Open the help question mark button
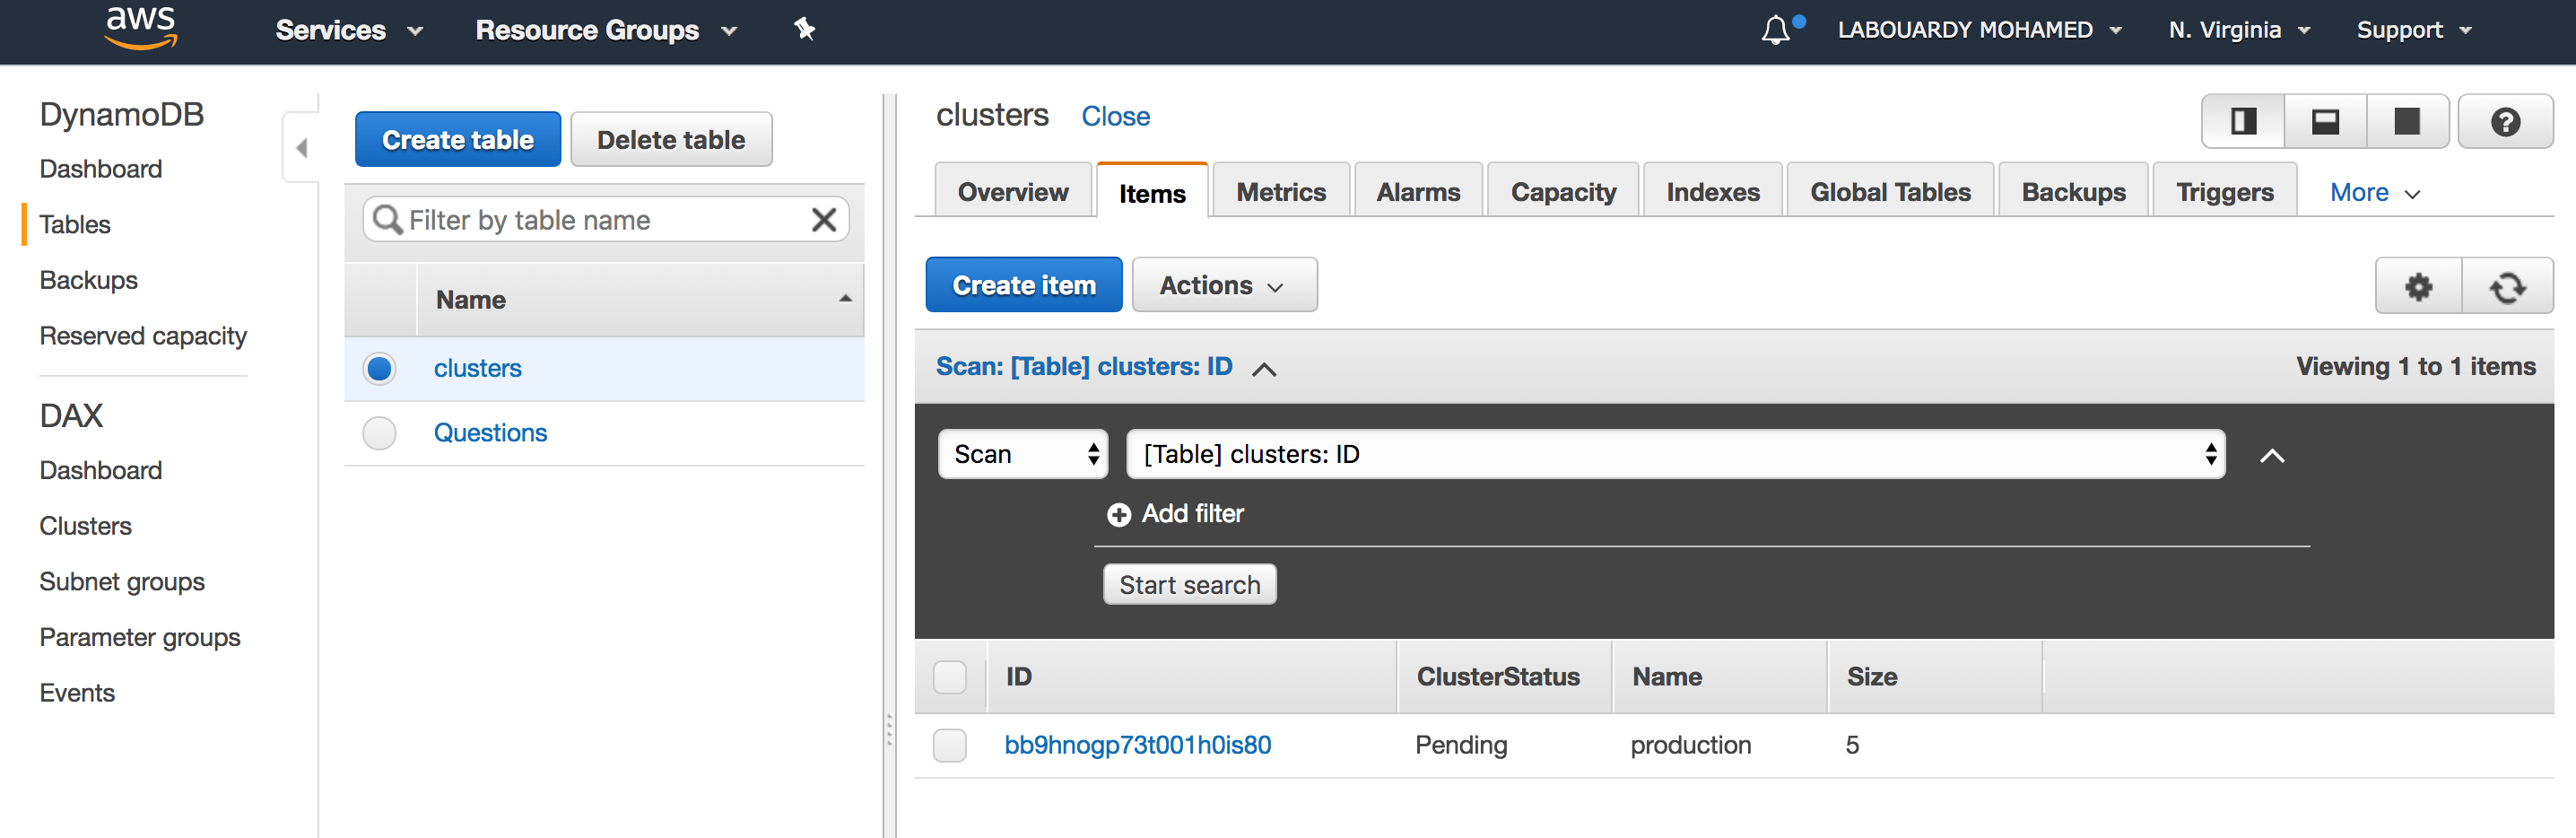Viewport: 2576px width, 838px height. [x=2505, y=122]
